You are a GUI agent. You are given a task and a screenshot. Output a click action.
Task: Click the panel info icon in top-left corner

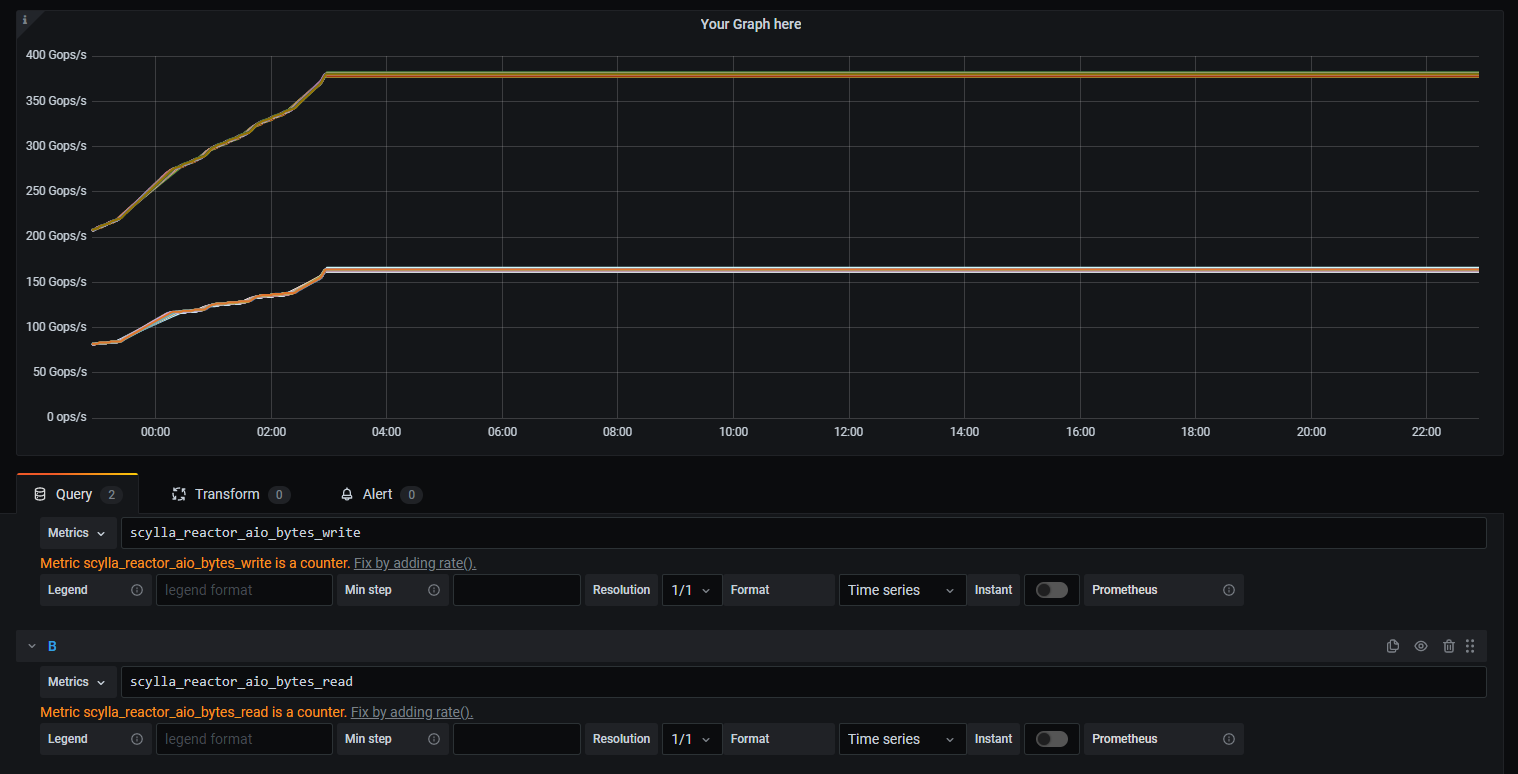tap(24, 18)
